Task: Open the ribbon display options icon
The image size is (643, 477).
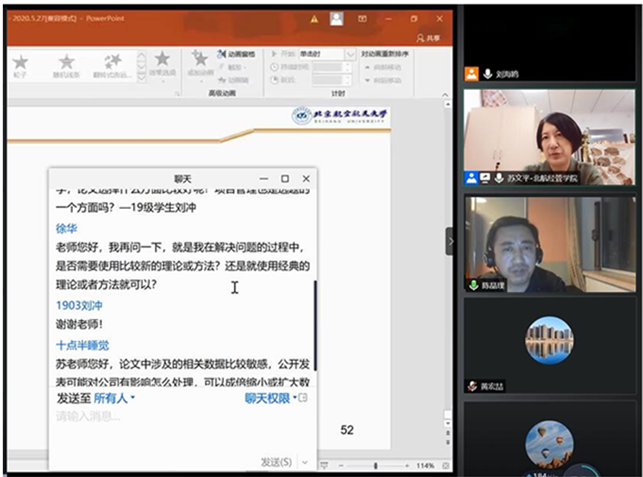Action: tap(363, 18)
